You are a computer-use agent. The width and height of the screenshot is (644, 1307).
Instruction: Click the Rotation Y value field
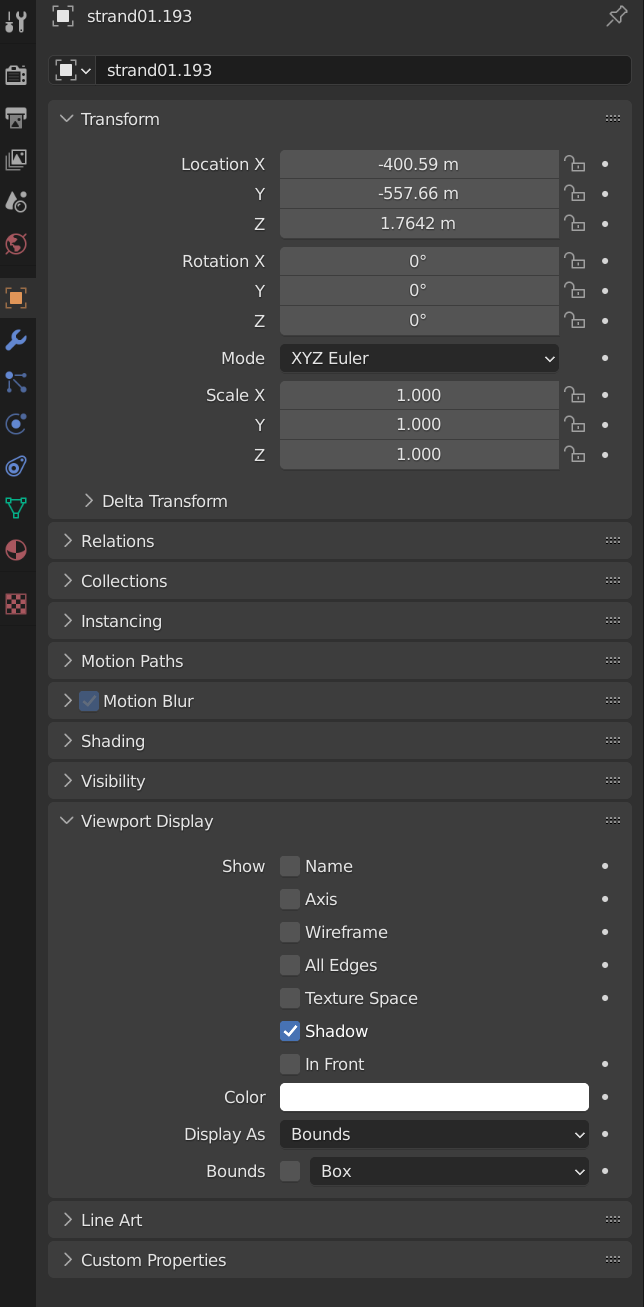(x=419, y=290)
